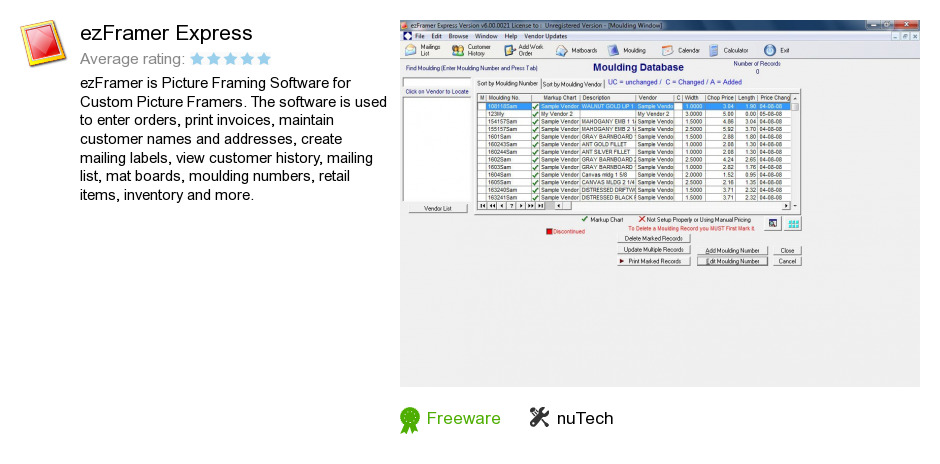940x464 pixels.
Task: Click Canvas mldg 1 5/8 description cell
Action: [x=608, y=175]
